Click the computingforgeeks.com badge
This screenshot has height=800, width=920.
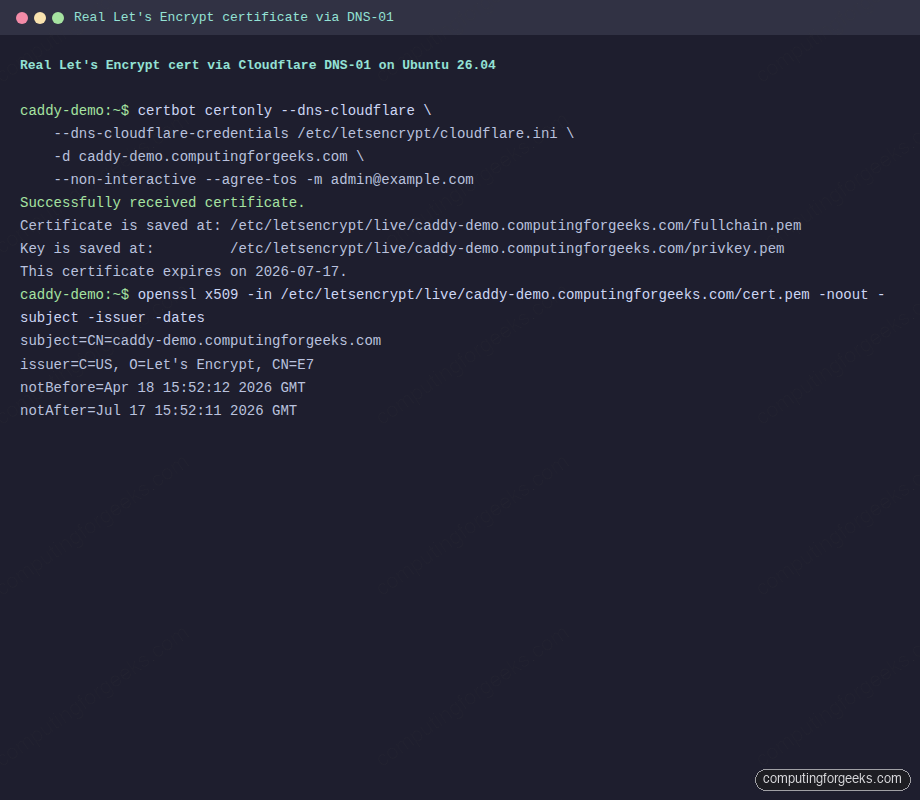[x=831, y=779]
